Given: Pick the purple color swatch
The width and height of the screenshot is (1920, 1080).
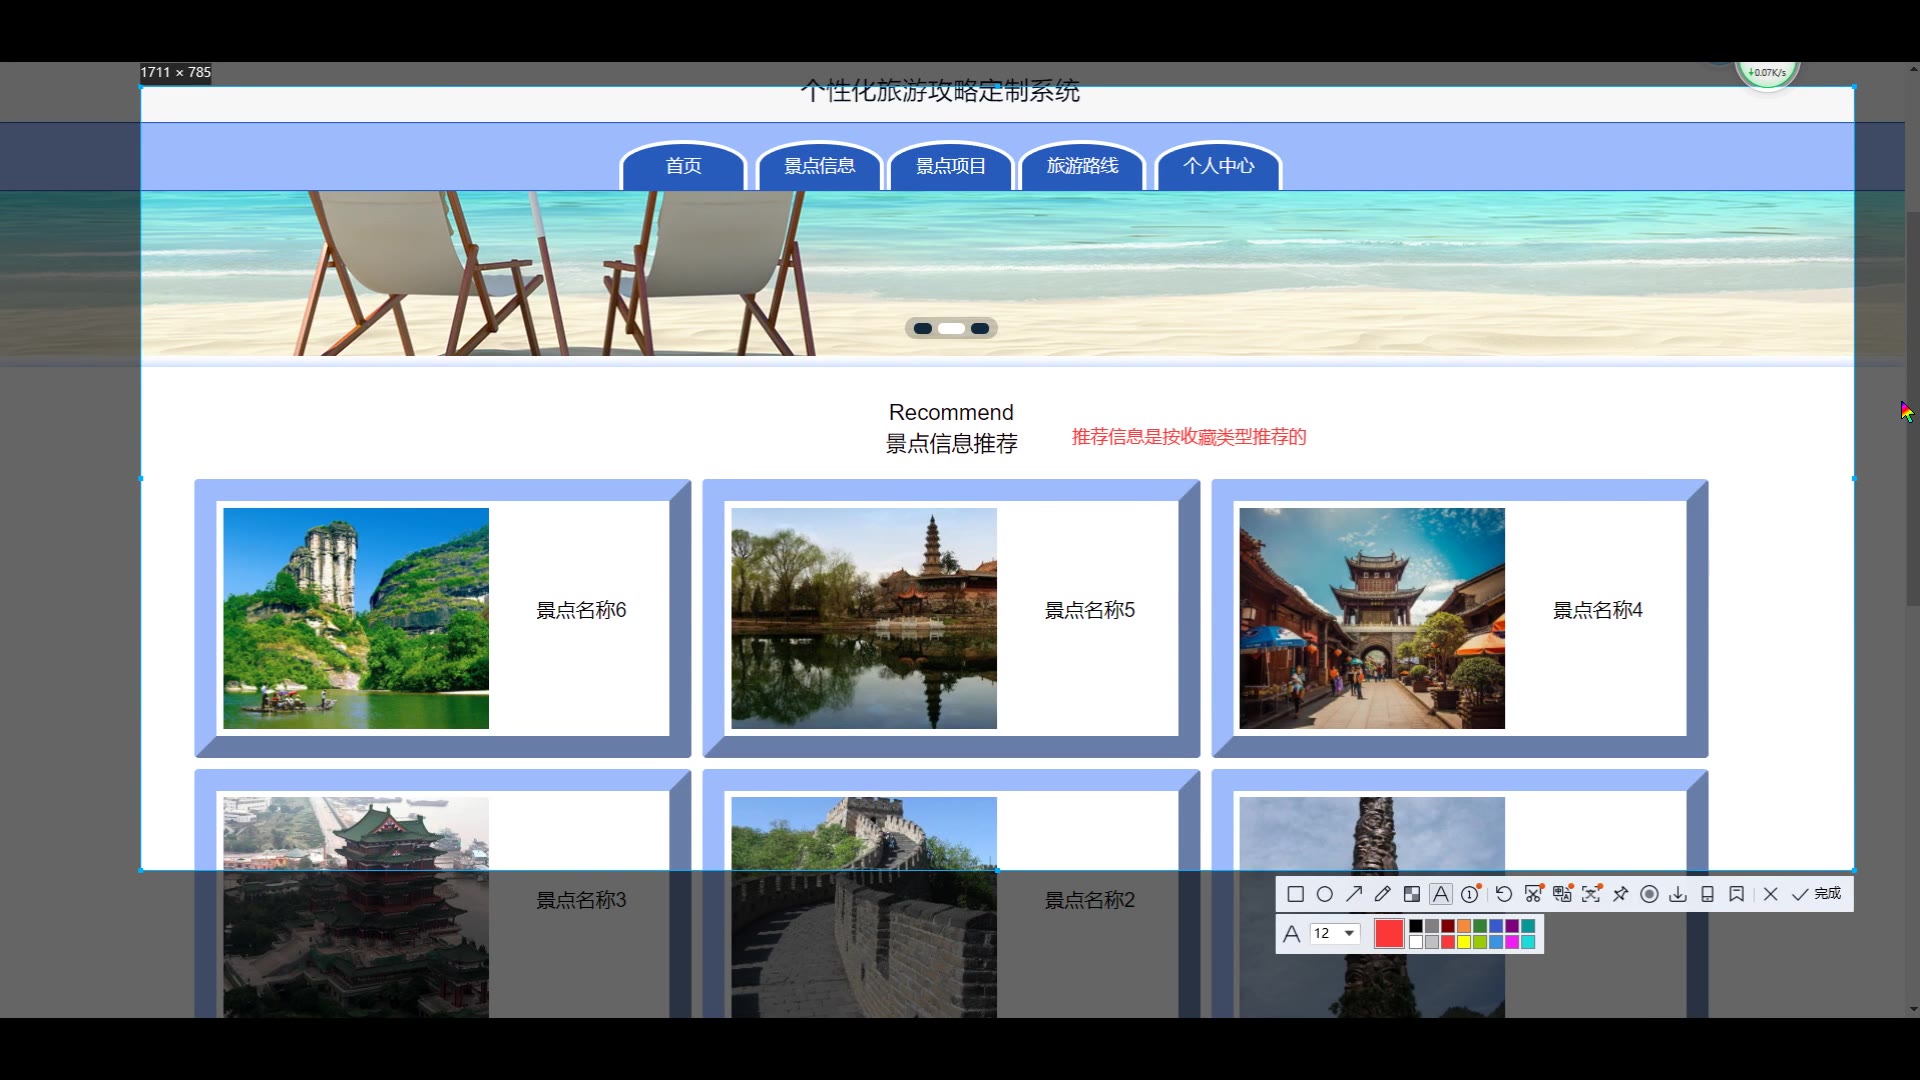Looking at the screenshot, I should (x=1512, y=926).
